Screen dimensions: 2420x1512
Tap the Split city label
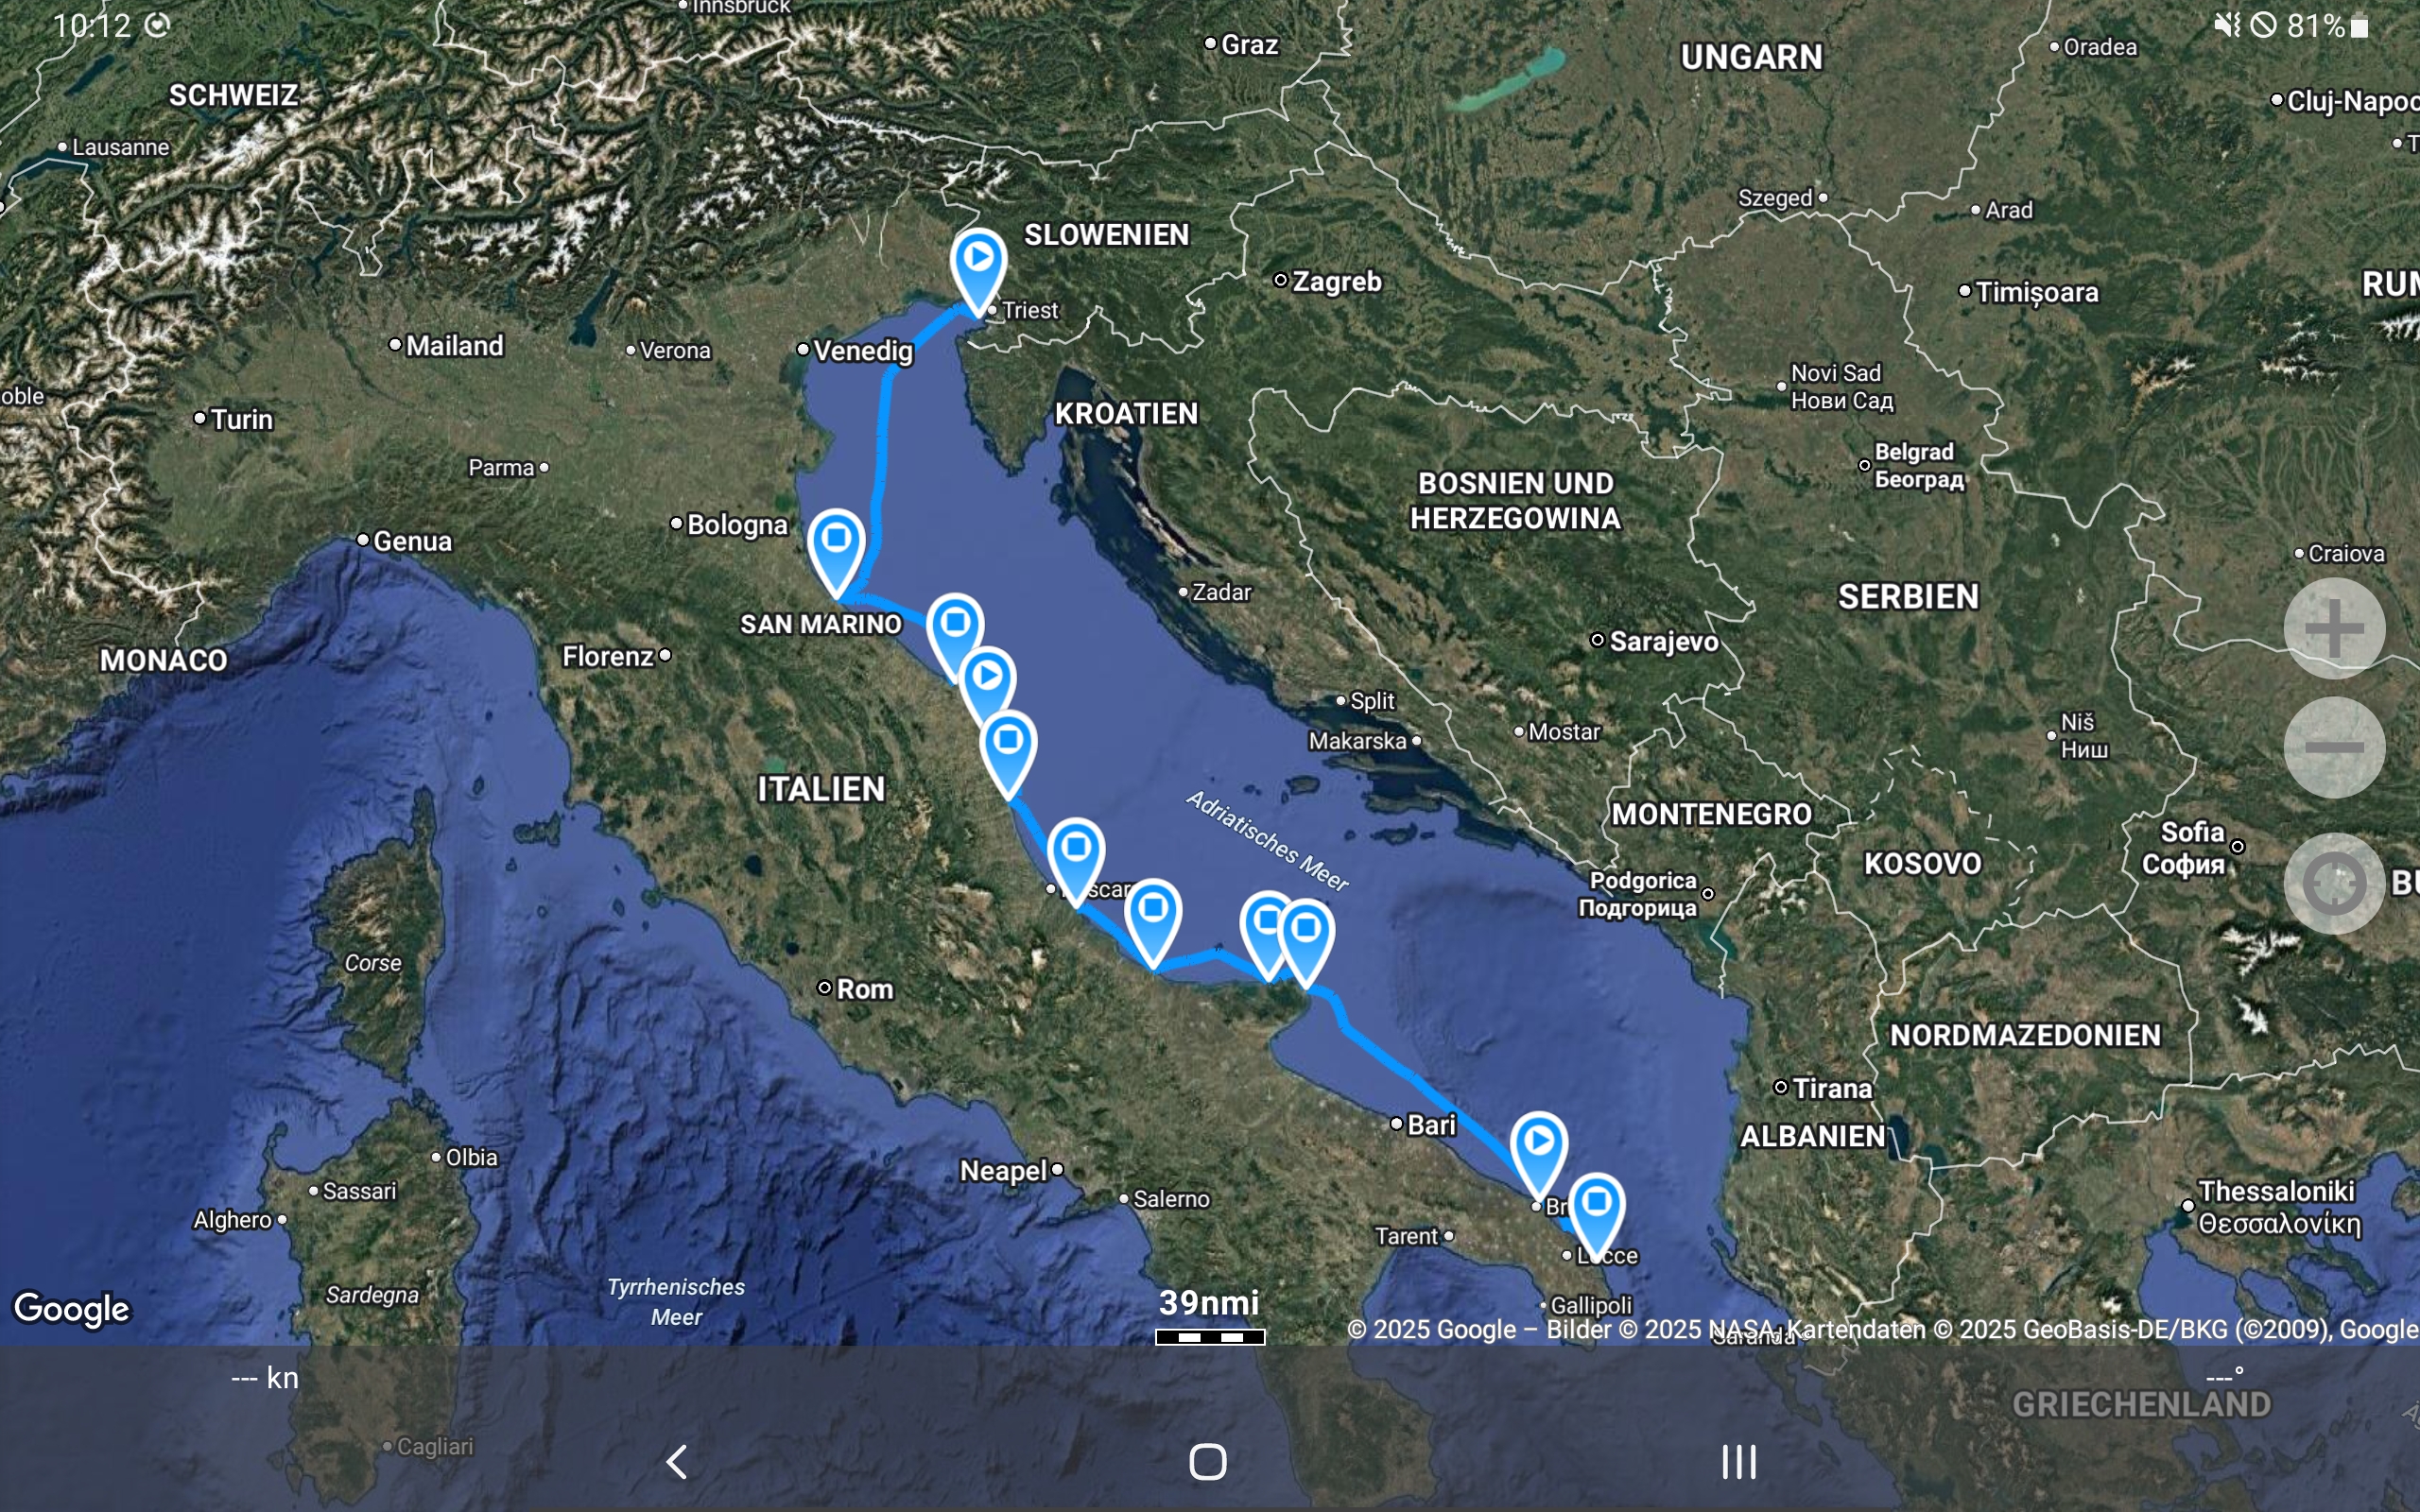(1372, 701)
